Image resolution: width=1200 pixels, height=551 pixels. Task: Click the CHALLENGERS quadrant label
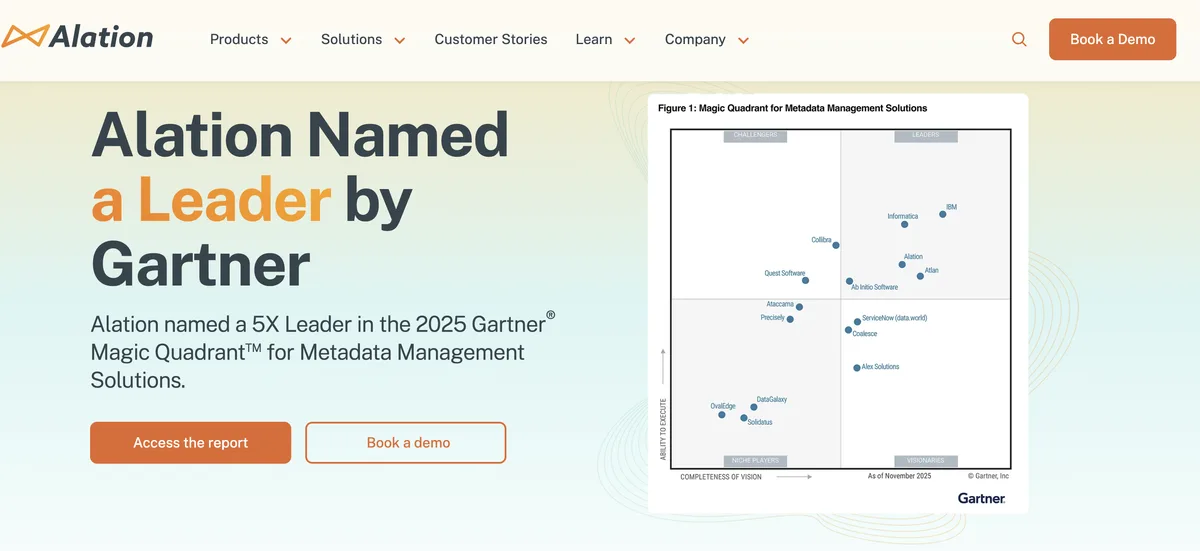tap(755, 135)
